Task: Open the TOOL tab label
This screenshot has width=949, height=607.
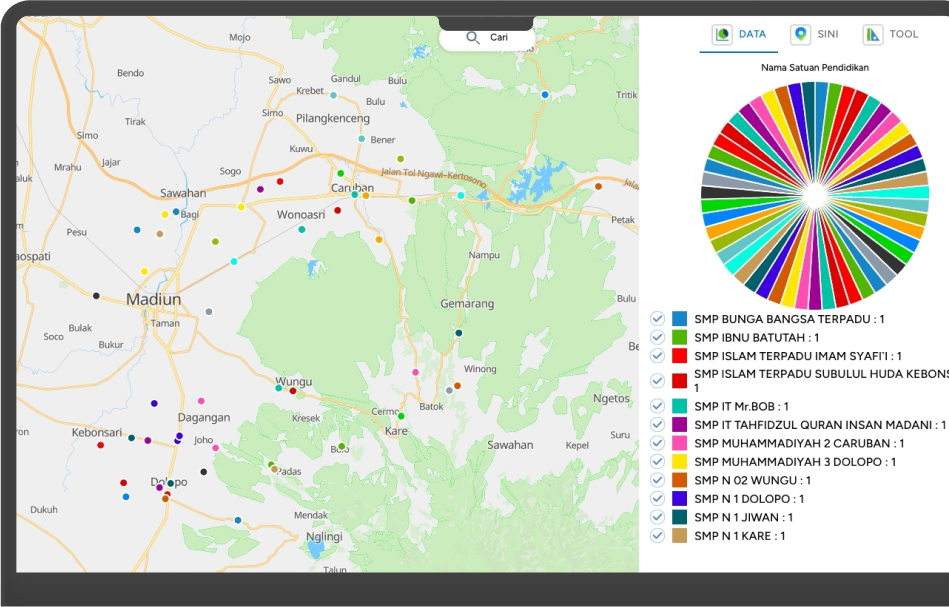Action: coord(903,34)
